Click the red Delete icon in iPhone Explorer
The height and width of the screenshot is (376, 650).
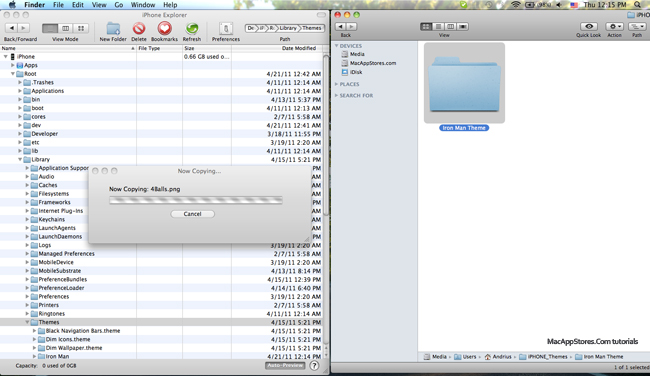pyautogui.click(x=139, y=29)
